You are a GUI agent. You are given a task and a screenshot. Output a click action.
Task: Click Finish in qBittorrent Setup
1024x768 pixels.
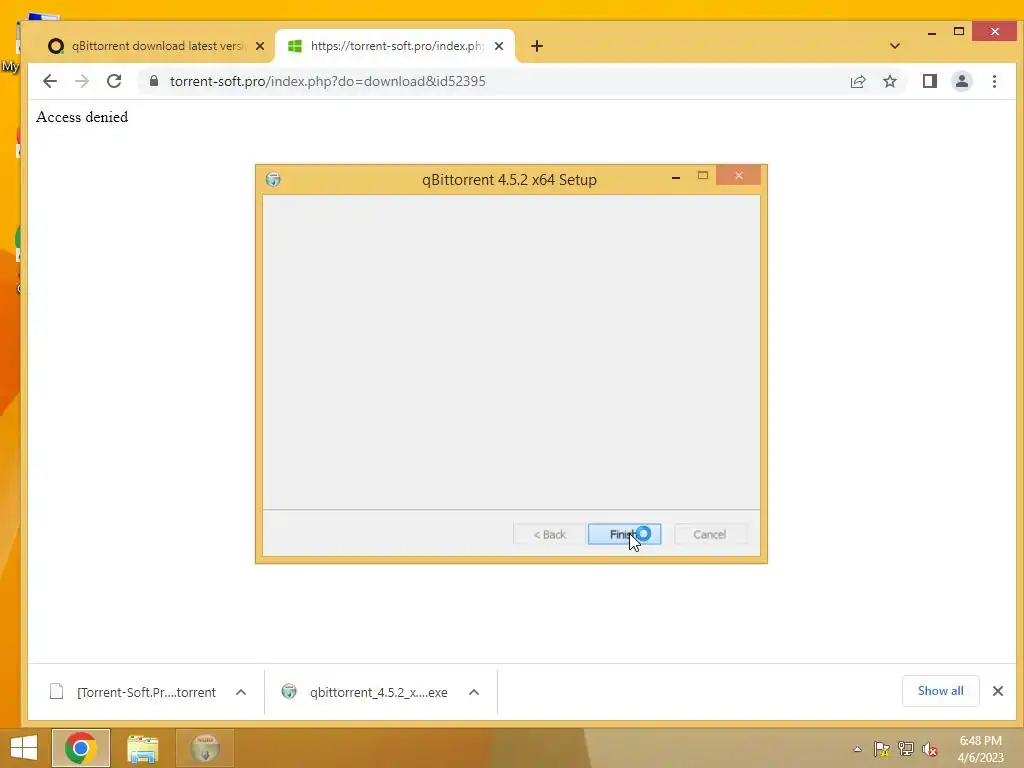point(624,534)
